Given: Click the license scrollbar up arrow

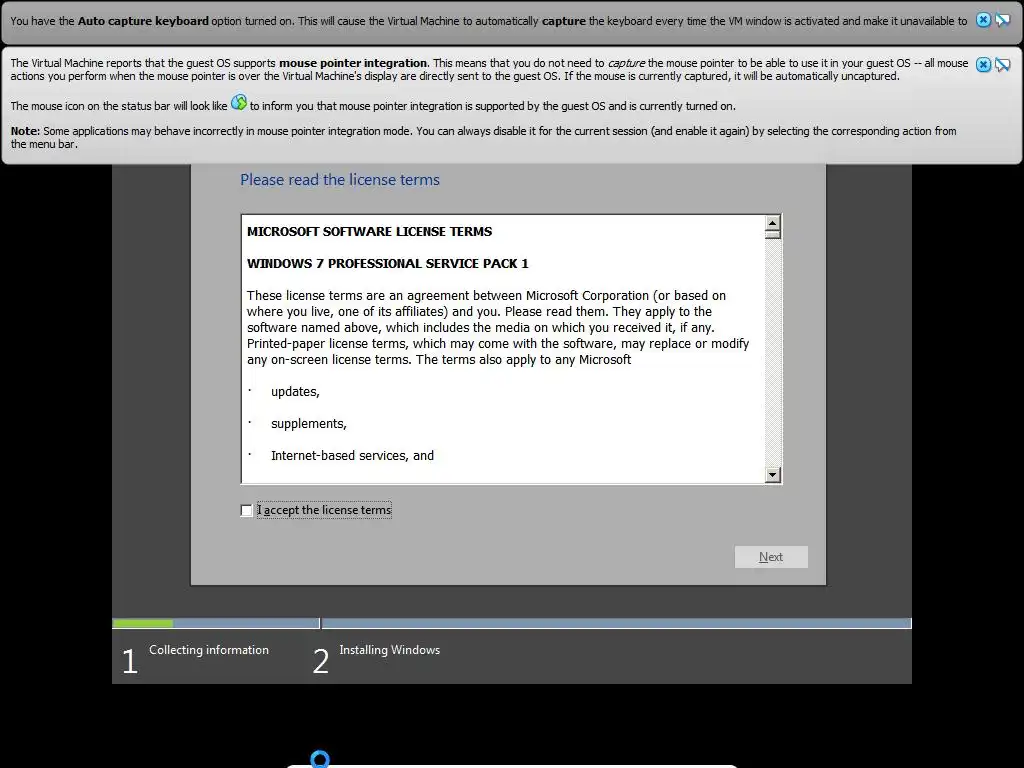Looking at the screenshot, I should 773,223.
